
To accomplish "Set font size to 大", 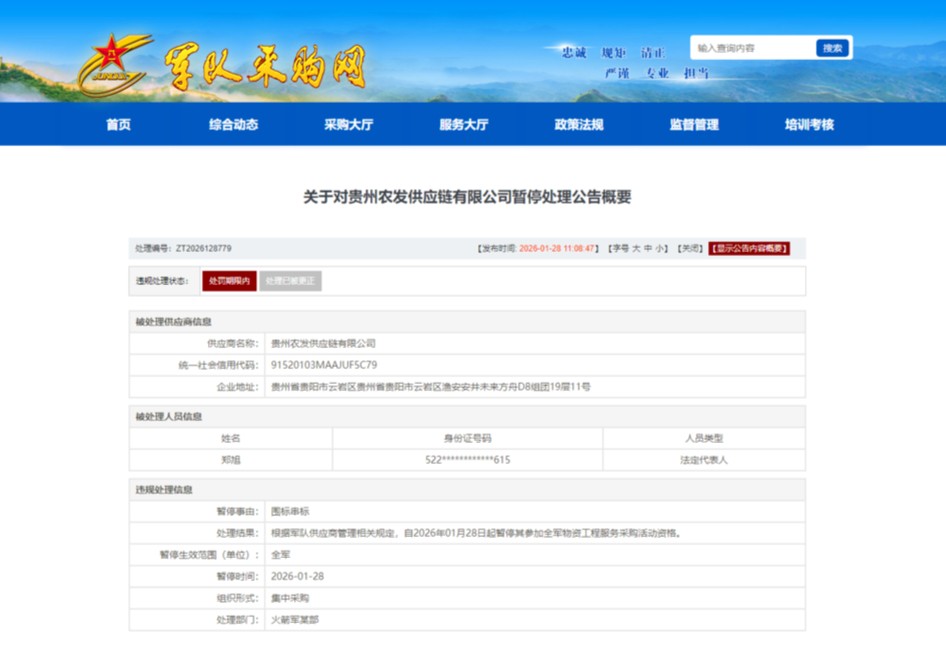I will pos(636,248).
